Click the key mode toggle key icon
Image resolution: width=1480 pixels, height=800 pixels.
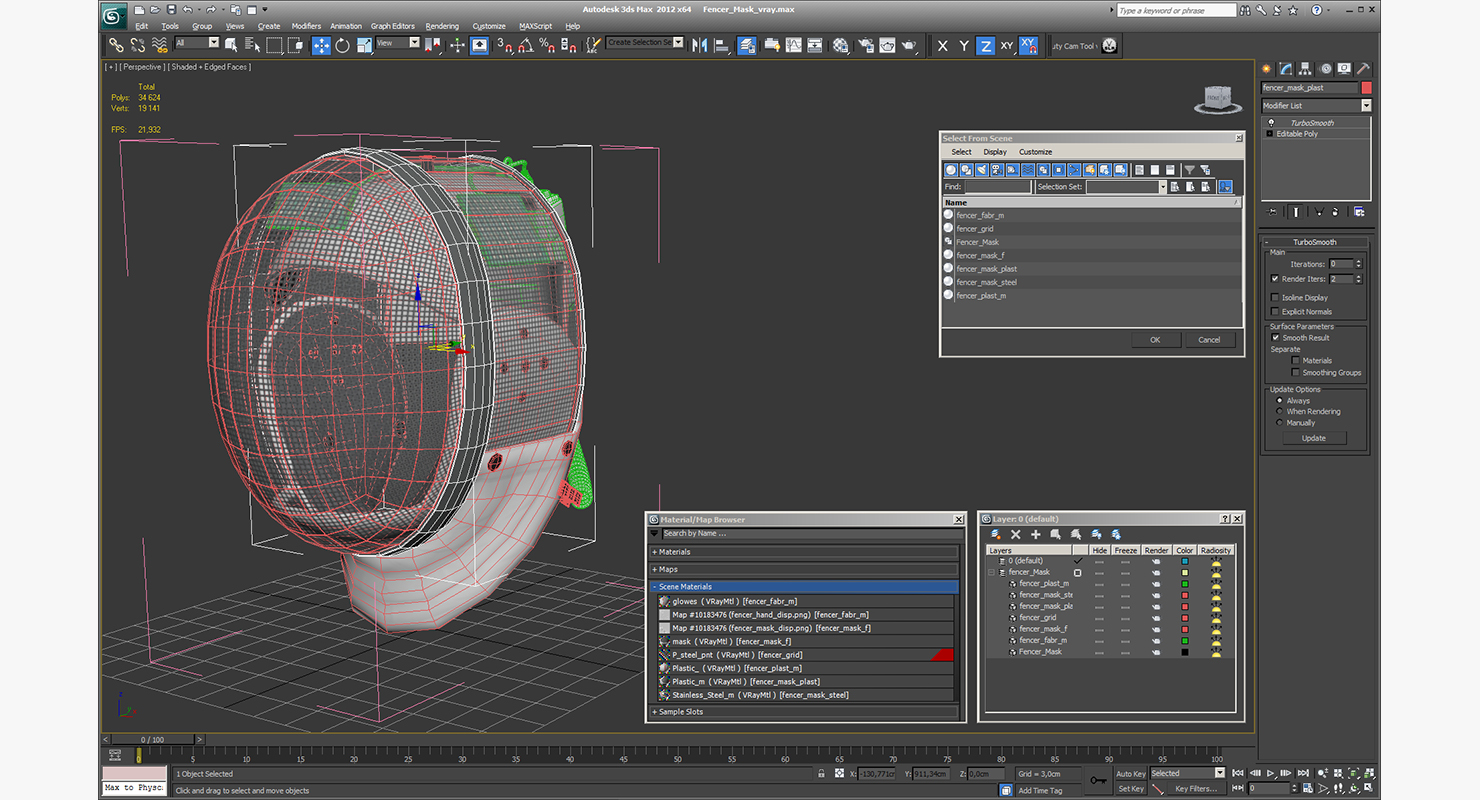pyautogui.click(x=1098, y=779)
